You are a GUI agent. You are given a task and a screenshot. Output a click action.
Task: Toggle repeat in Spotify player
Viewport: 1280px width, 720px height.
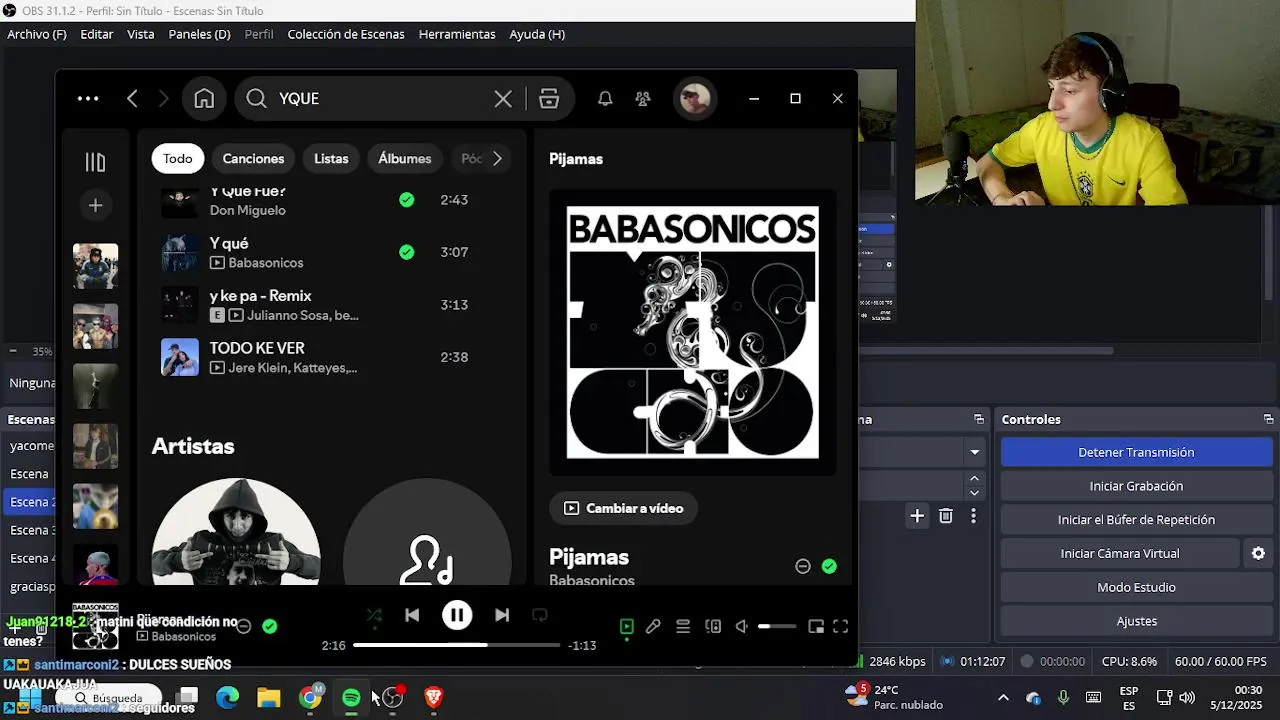[x=540, y=615]
